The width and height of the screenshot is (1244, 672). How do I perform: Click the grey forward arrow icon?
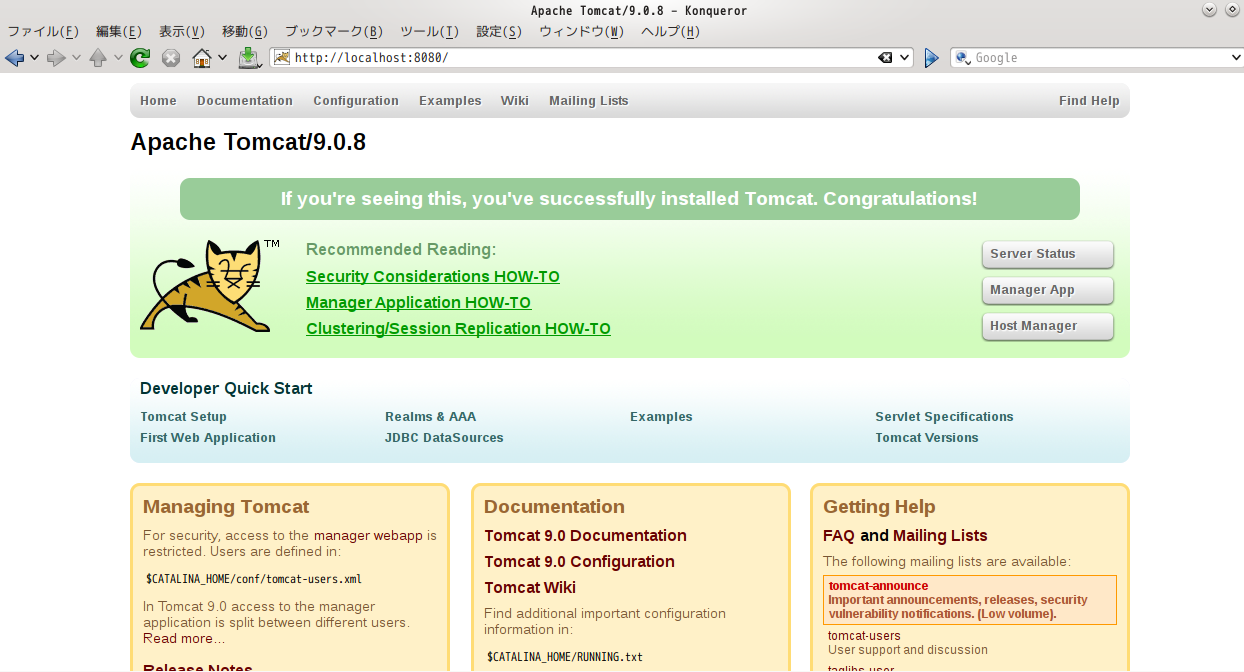pos(56,58)
